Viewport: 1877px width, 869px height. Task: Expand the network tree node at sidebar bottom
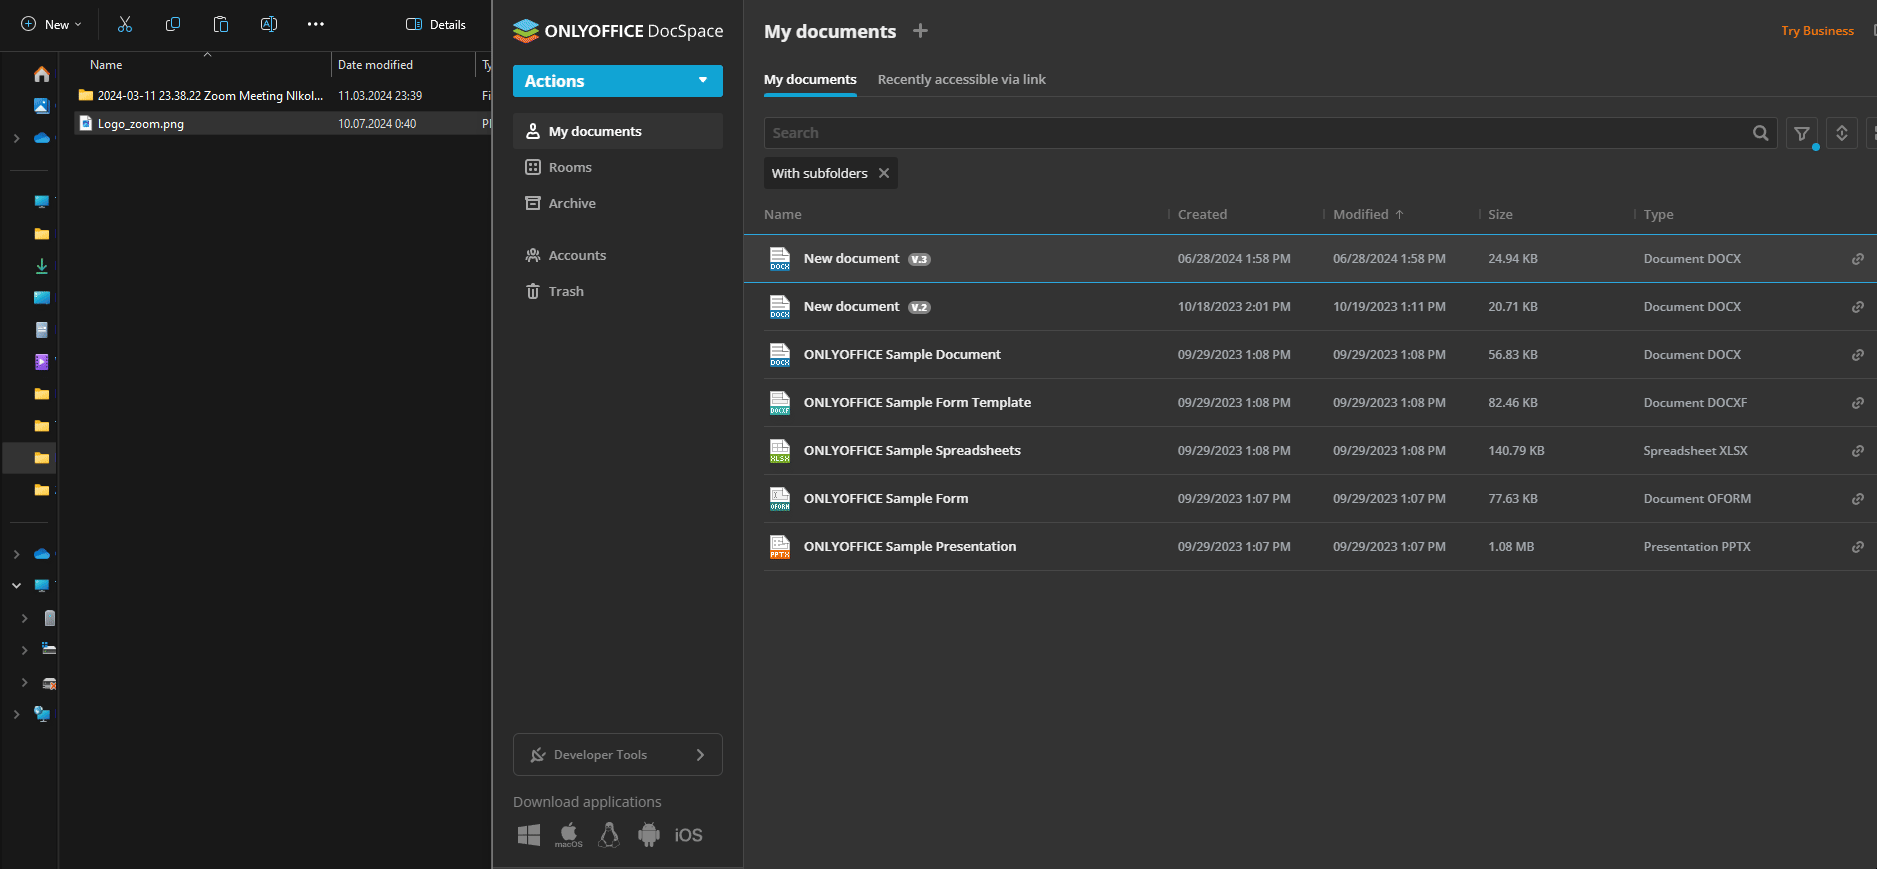(x=16, y=714)
